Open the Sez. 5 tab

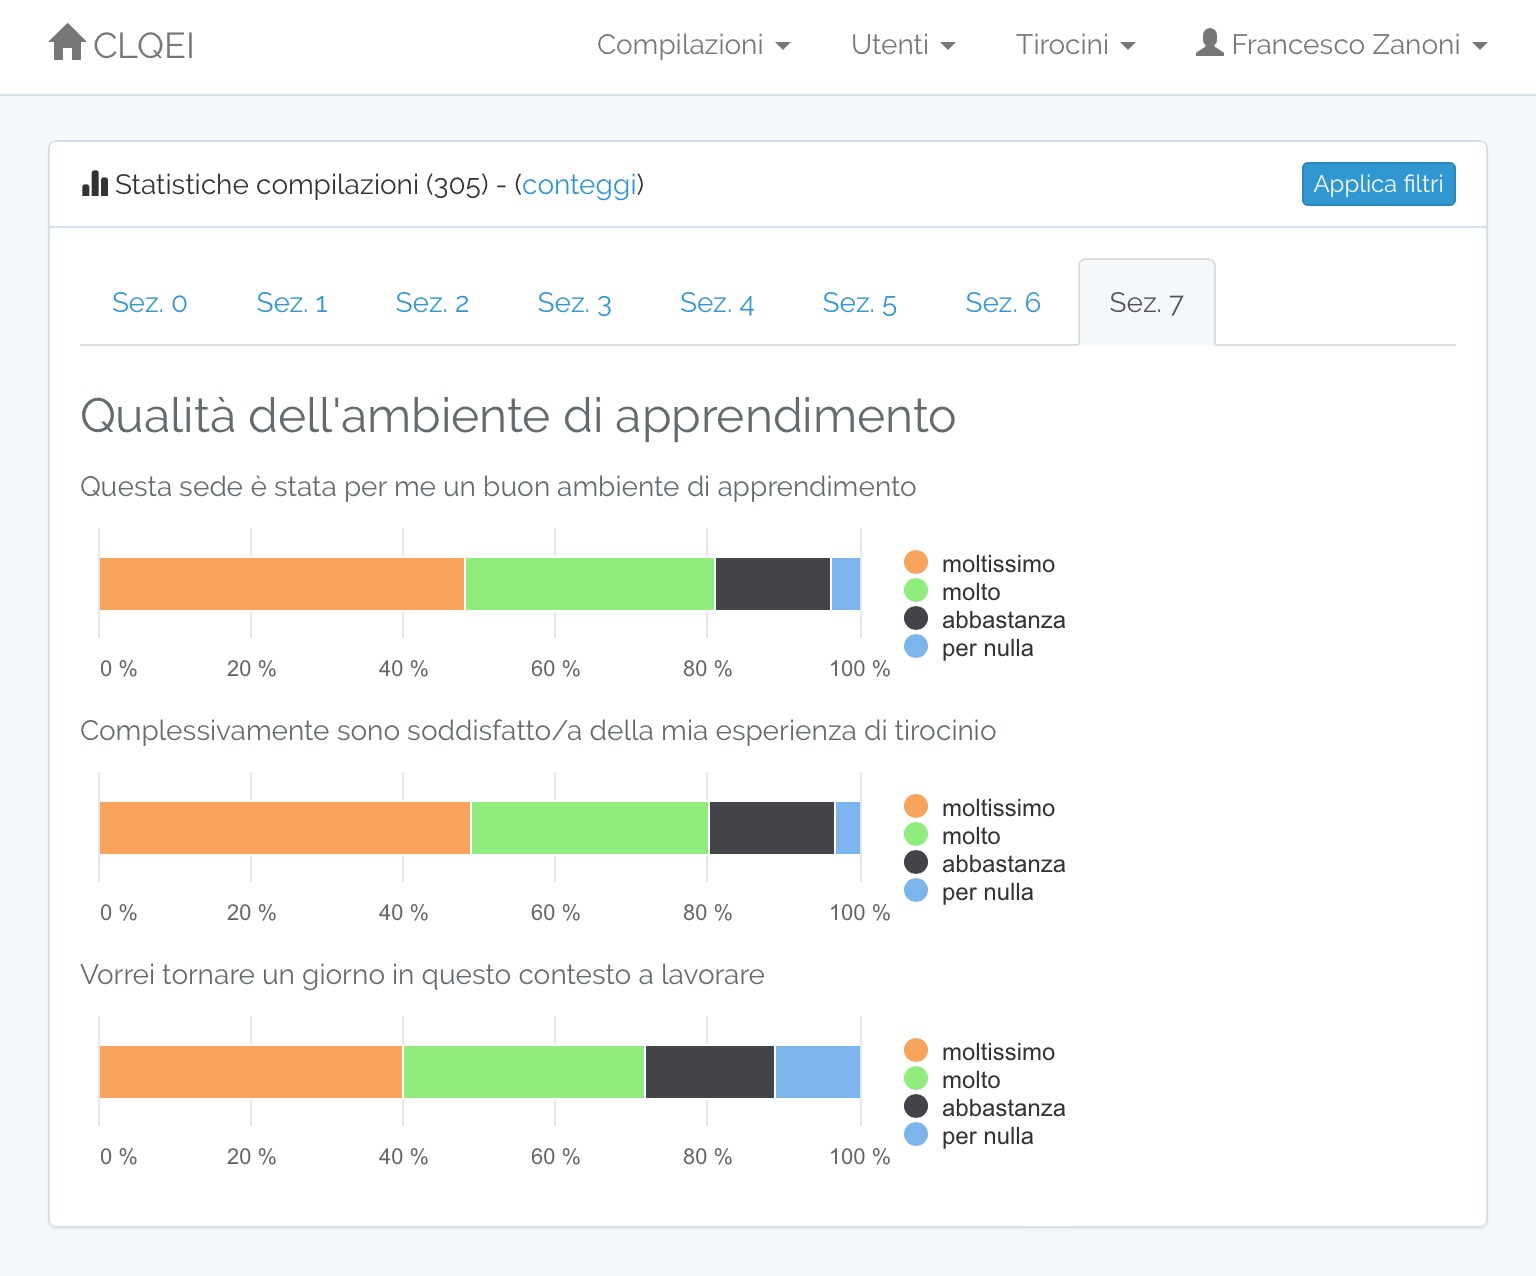coord(859,302)
